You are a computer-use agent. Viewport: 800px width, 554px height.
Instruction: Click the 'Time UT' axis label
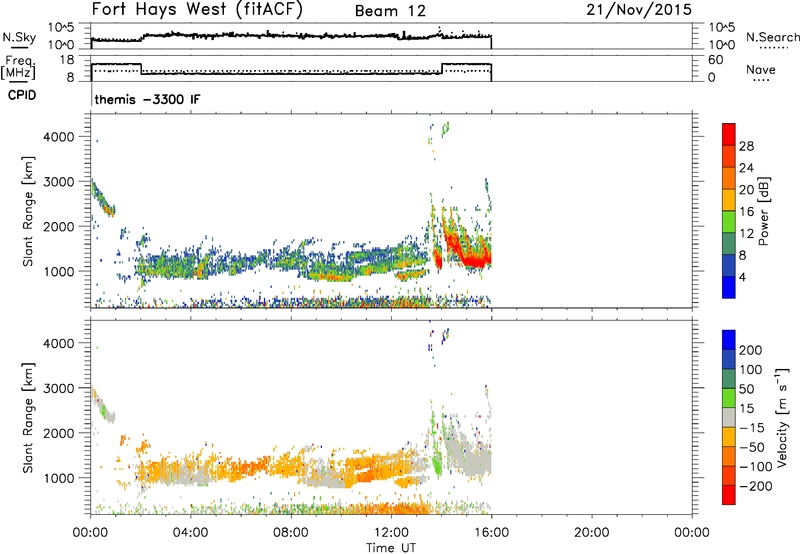(391, 548)
